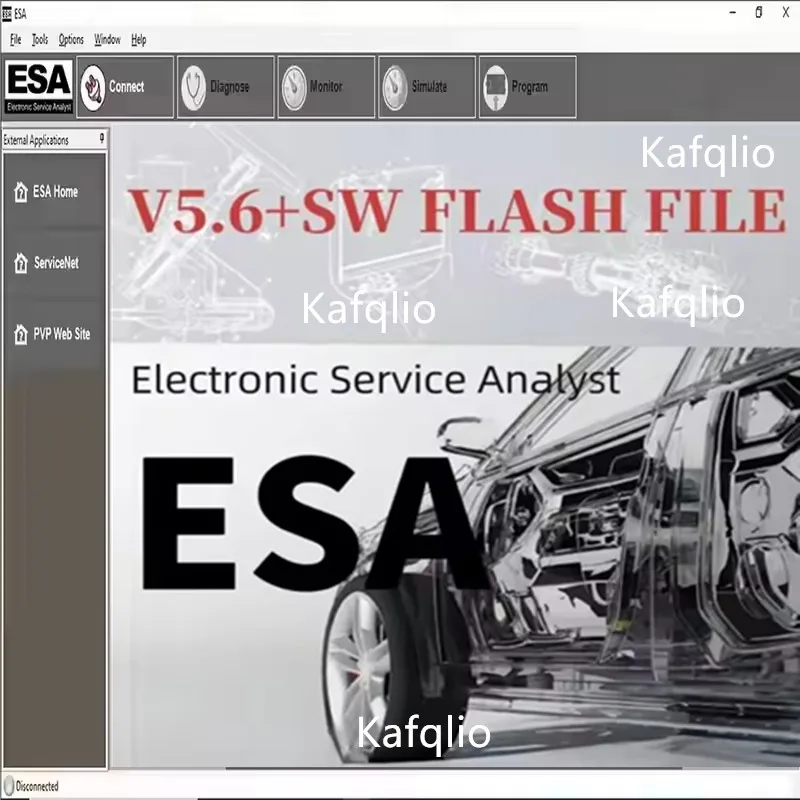The image size is (800, 800).
Task: Click the ESA Home house icon
Action: pyautogui.click(x=21, y=192)
